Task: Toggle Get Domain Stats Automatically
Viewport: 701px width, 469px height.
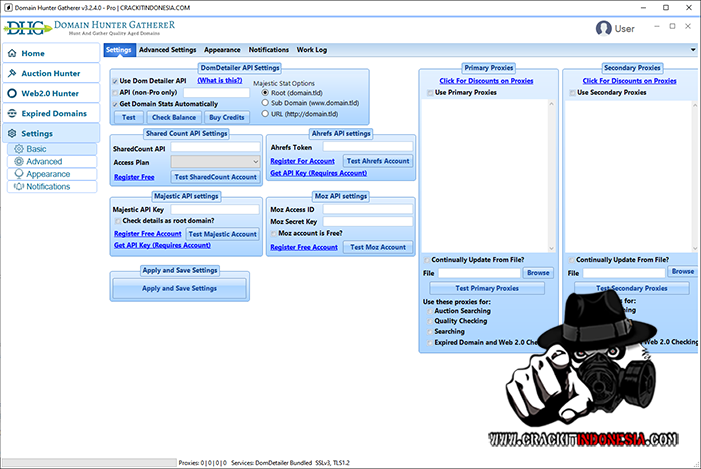Action: click(115, 104)
